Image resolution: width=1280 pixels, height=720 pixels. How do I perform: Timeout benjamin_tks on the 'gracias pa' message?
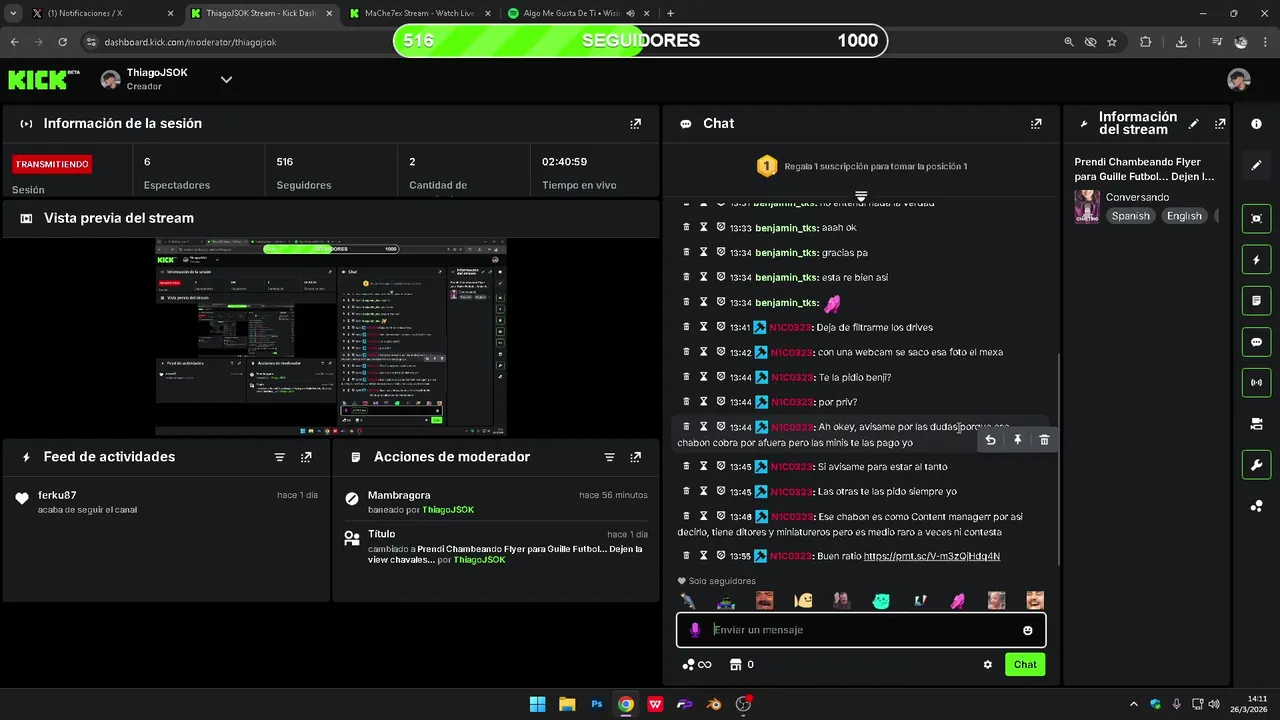[x=704, y=252]
